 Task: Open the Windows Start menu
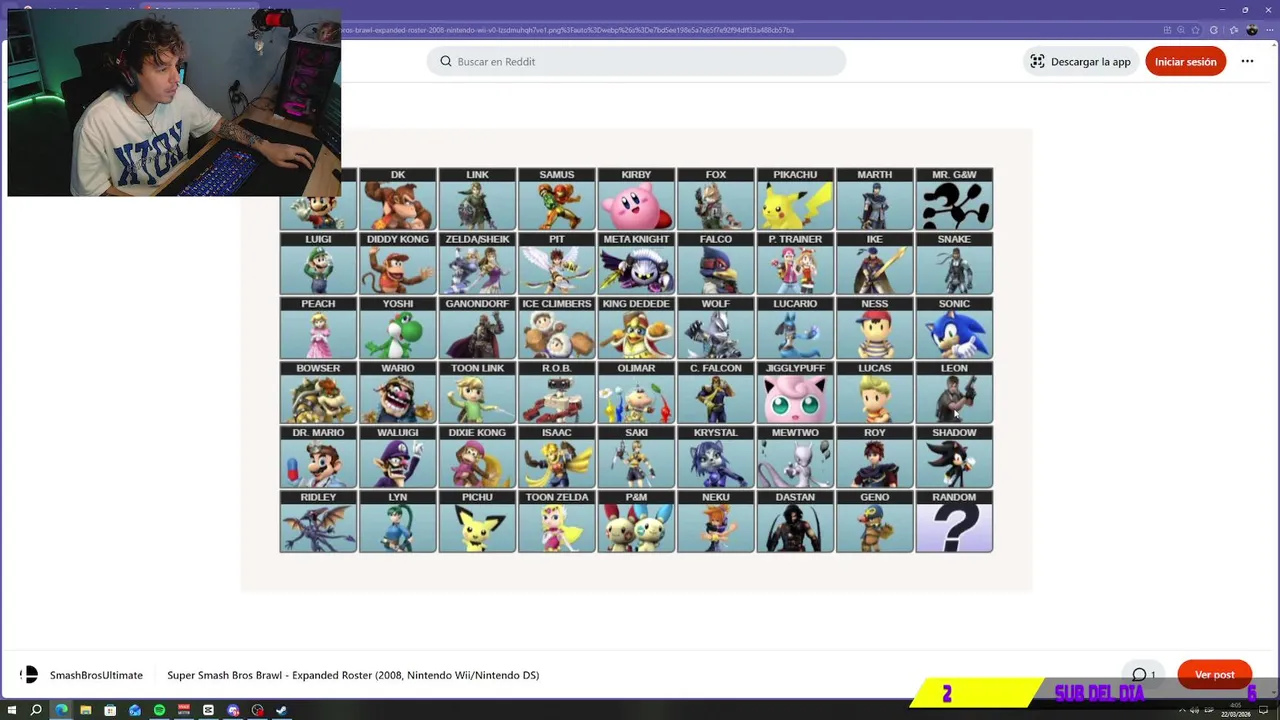(12, 710)
